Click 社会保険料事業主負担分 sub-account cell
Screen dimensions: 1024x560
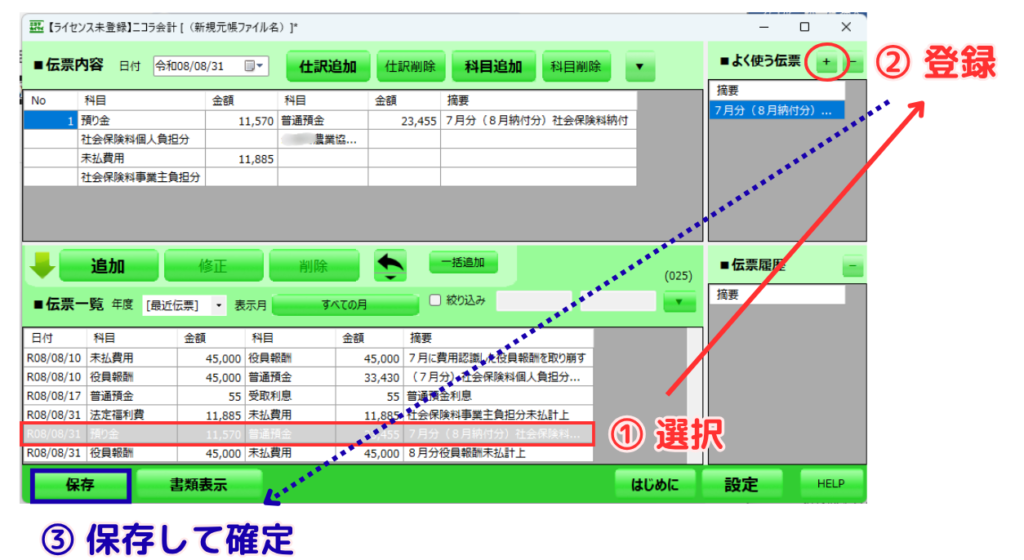point(141,178)
